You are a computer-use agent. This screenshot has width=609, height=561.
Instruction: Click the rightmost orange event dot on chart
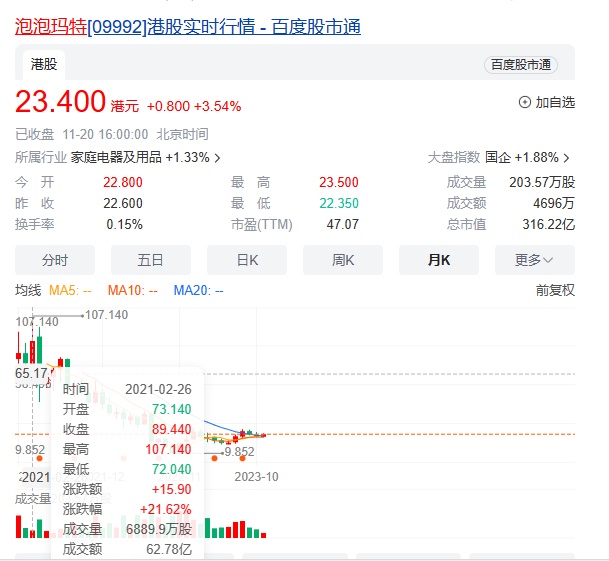pyautogui.click(x=242, y=458)
